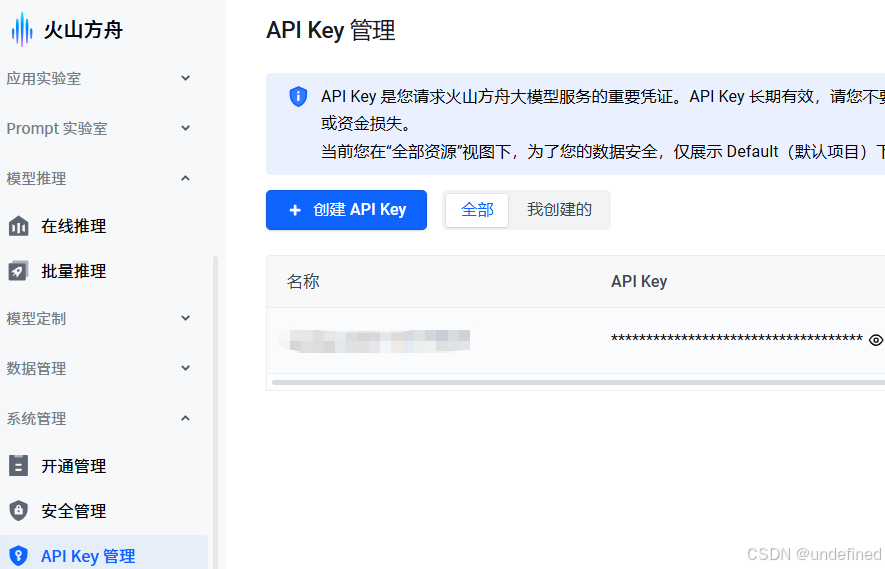
Task: Click the 模型定制 section label
Action: pos(36,318)
